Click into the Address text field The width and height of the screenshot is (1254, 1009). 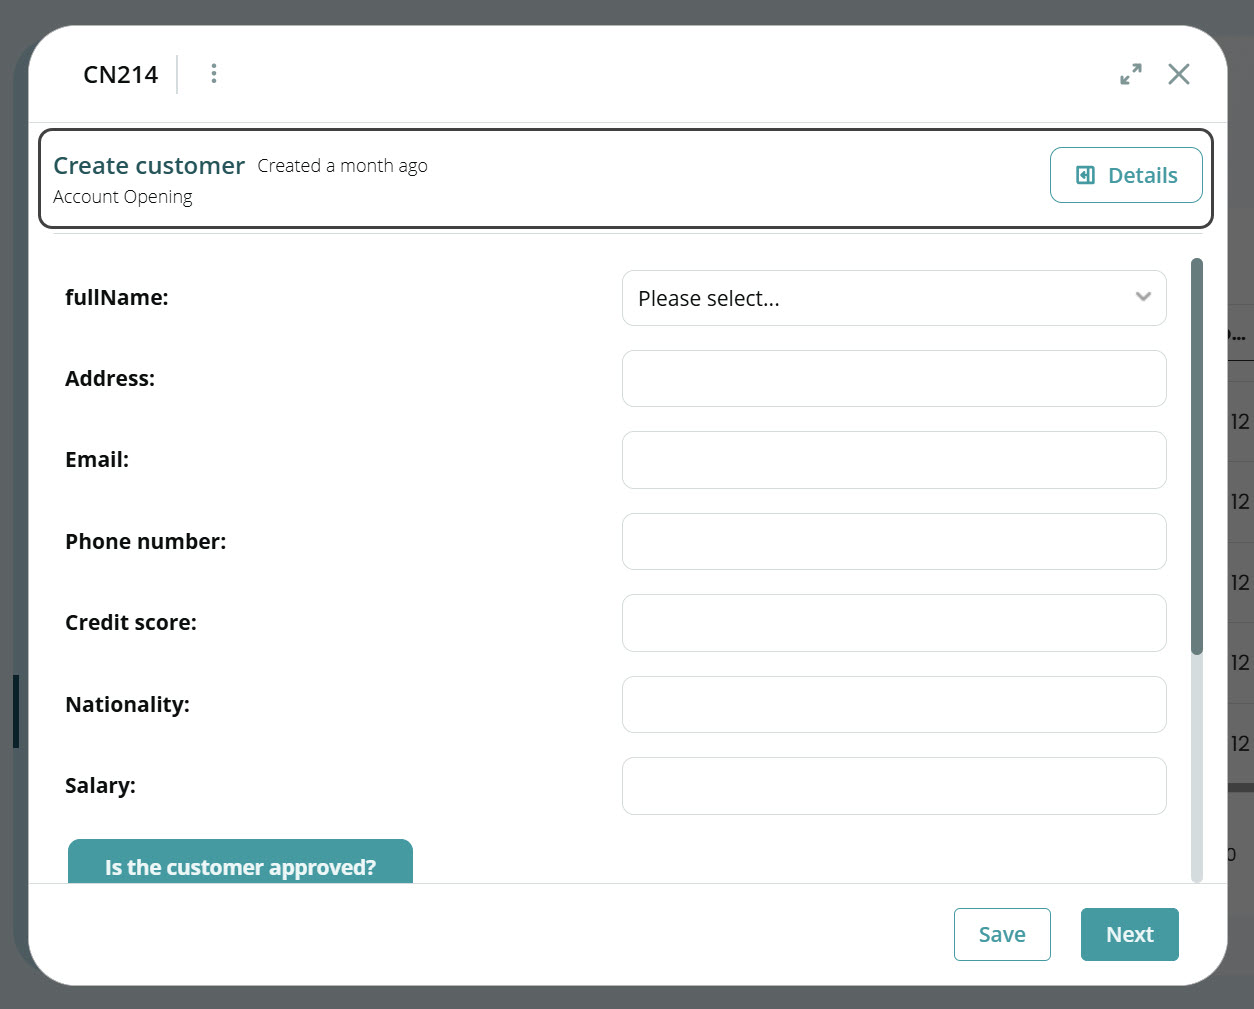pyautogui.click(x=894, y=379)
